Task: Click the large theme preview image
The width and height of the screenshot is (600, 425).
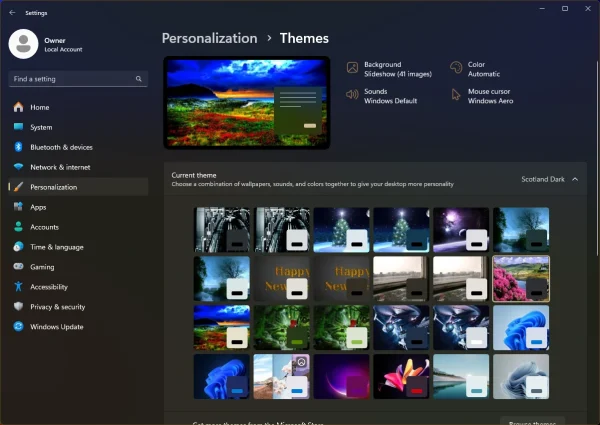Action: [247, 103]
